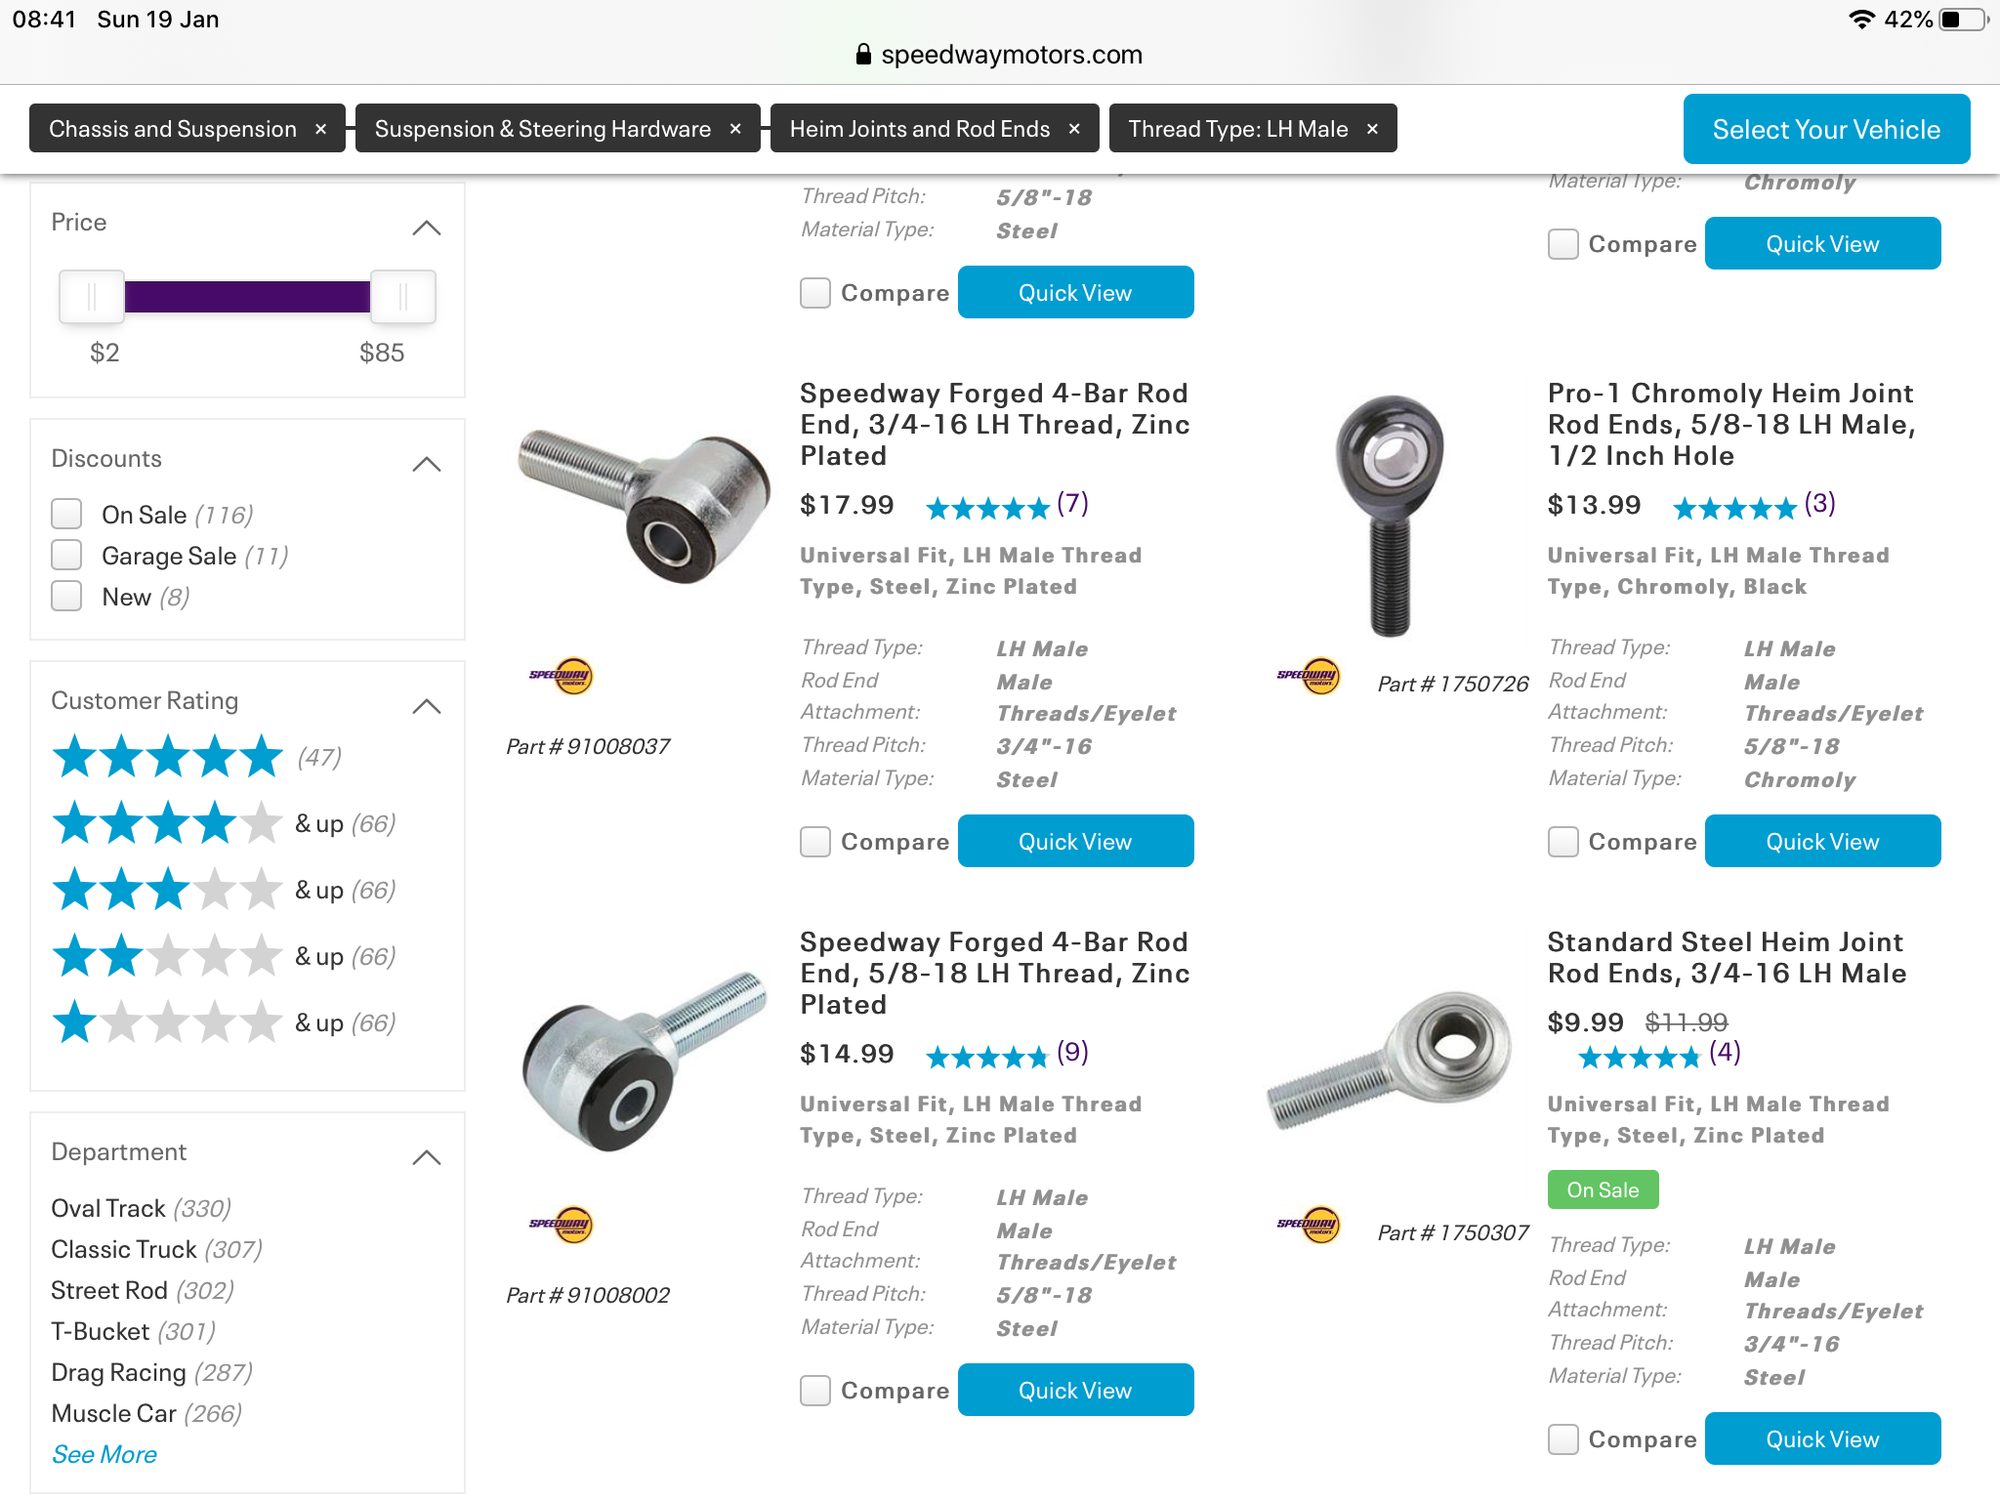Open star reviews for $17.99 4-Bar Rod End
Viewport: 2000px width, 1500px height.
coord(1007,506)
